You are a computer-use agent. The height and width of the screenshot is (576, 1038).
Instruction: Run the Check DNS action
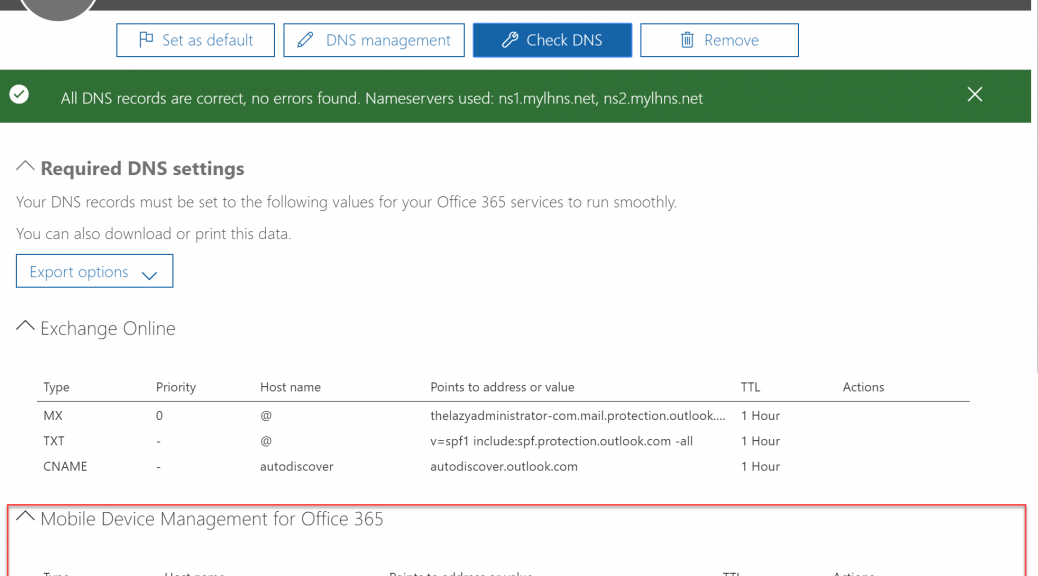tap(552, 40)
